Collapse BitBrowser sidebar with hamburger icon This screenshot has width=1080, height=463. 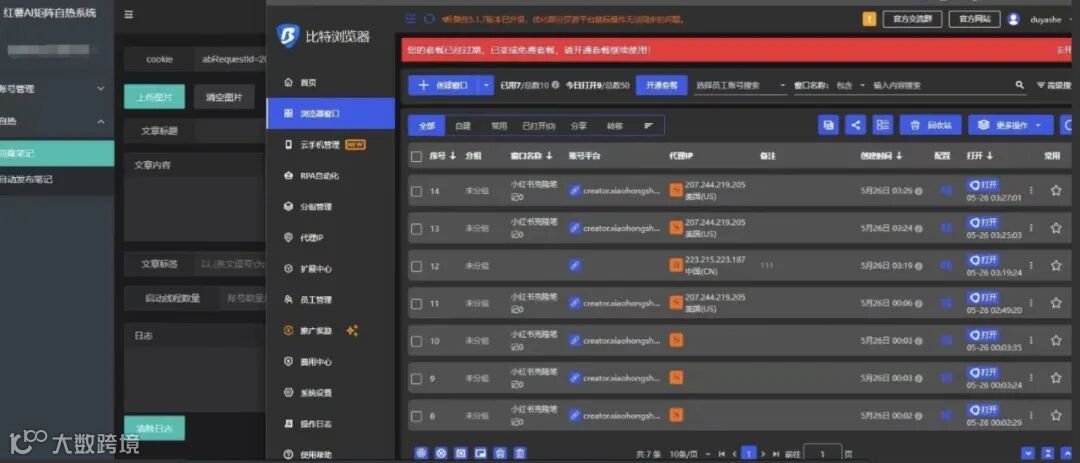coord(411,19)
